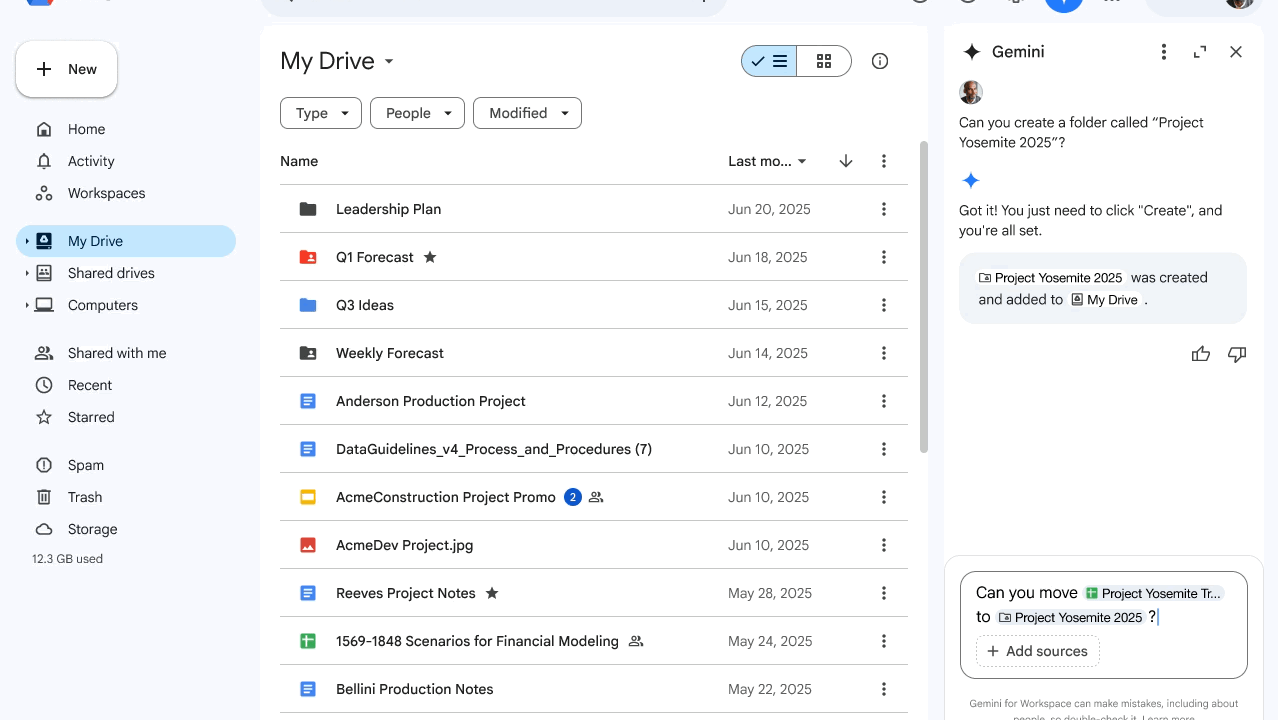Click the comment count badge on AcmeConstruction

[x=573, y=497]
